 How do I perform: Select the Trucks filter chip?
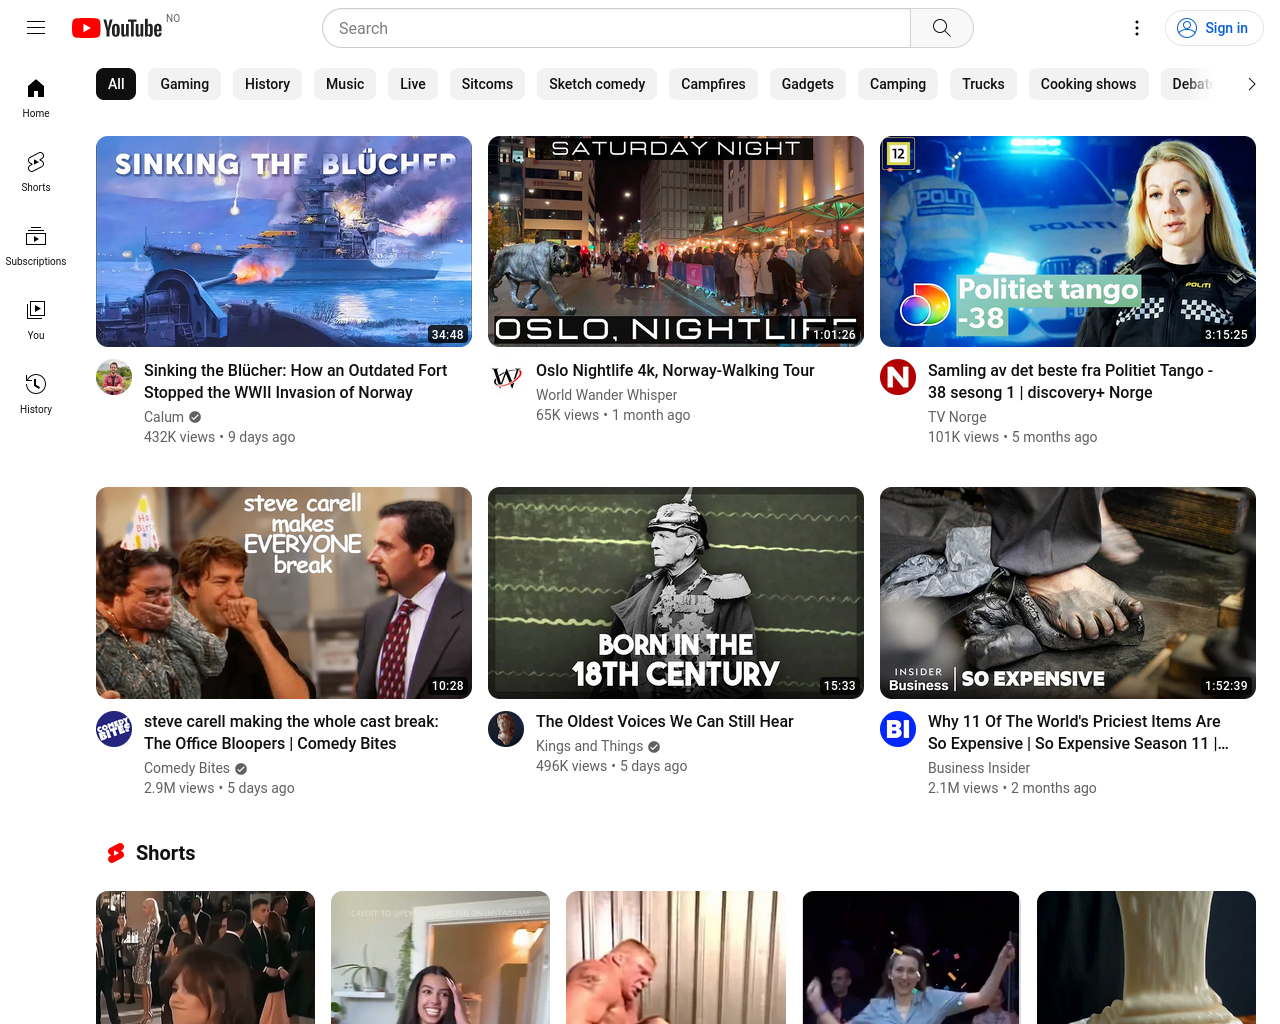coord(983,84)
